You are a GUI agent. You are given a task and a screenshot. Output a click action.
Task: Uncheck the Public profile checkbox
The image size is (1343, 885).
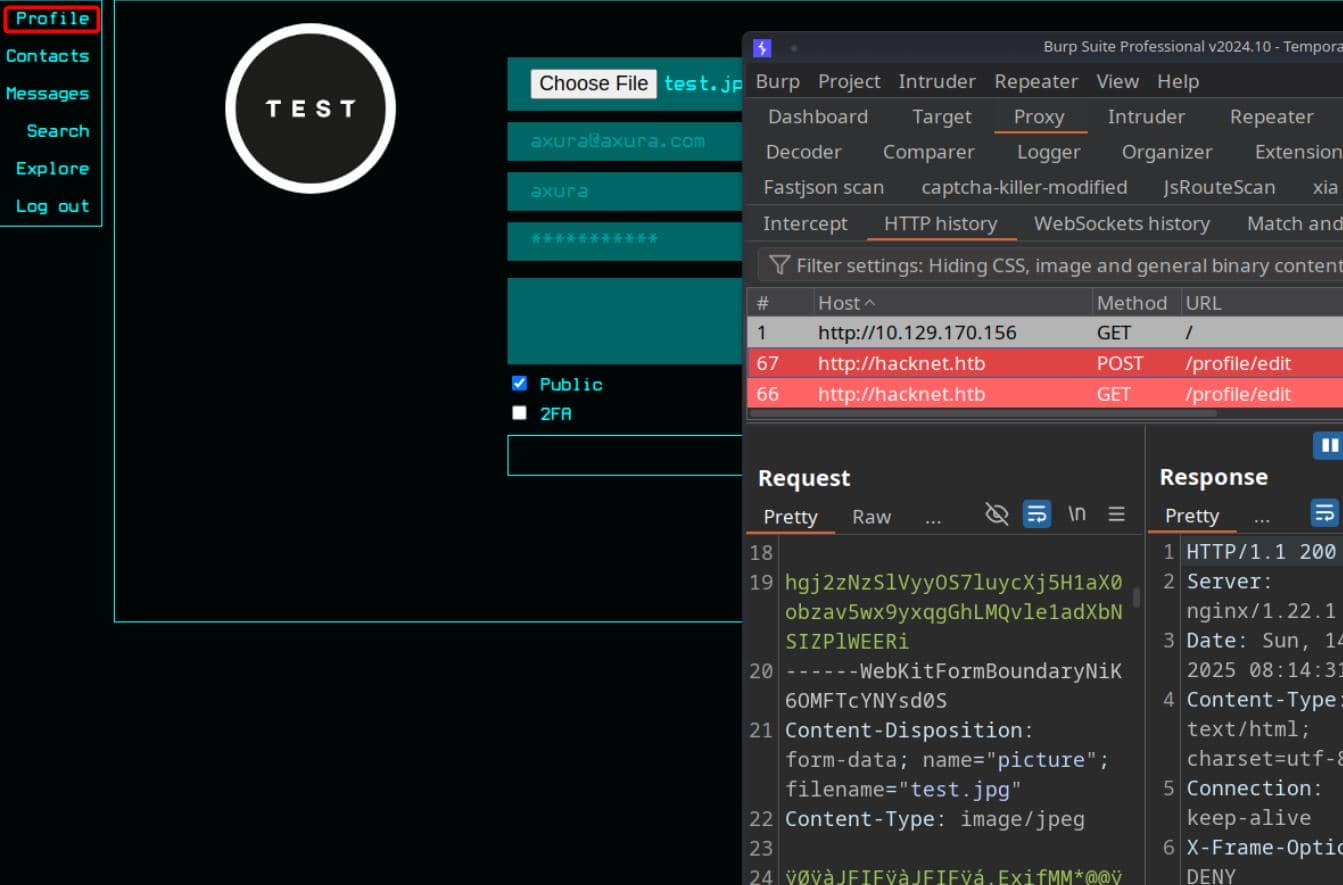(x=519, y=383)
